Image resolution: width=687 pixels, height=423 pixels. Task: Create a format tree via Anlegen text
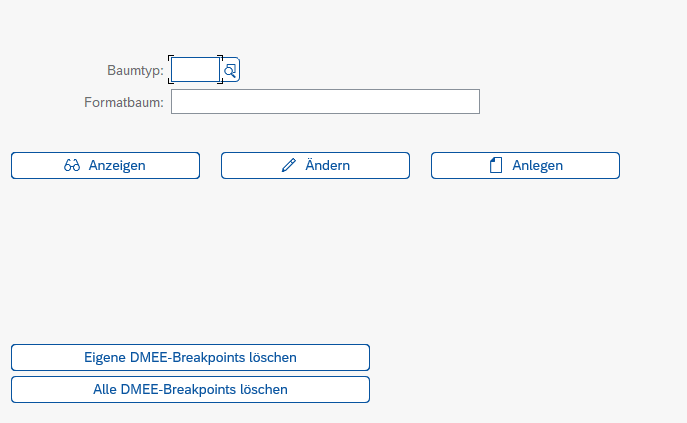(x=537, y=166)
